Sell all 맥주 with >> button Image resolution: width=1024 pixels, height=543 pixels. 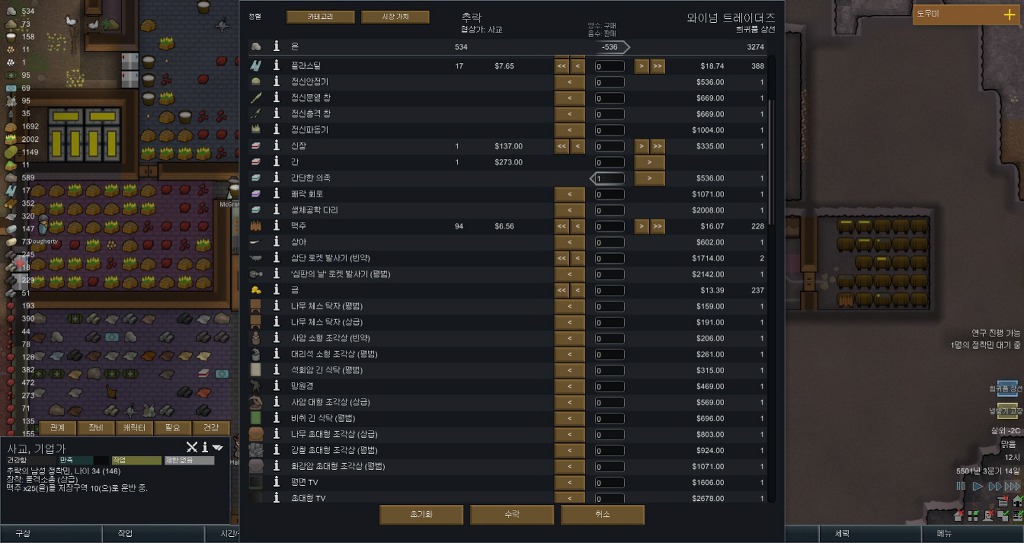pos(658,226)
